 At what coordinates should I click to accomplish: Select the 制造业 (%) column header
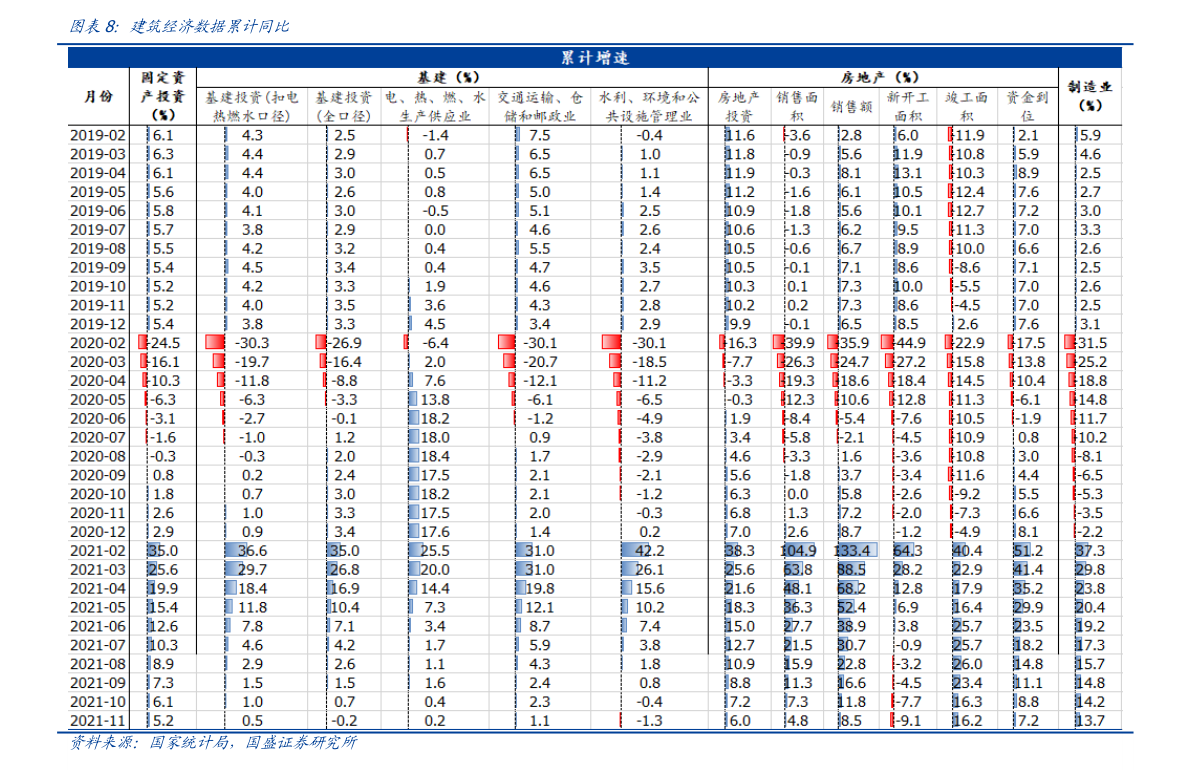pos(1090,96)
